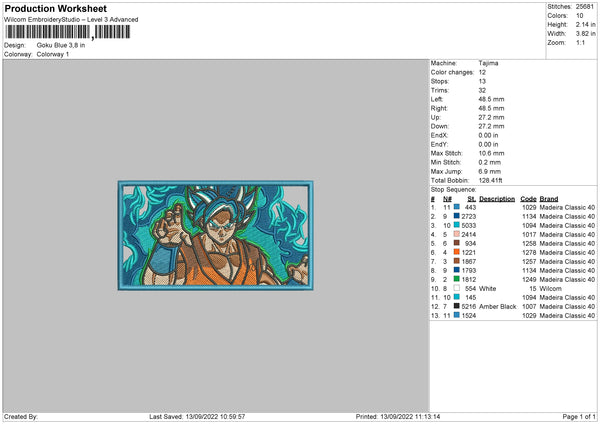Select the zoom value '1:1'
The image size is (600, 424).
point(580,42)
